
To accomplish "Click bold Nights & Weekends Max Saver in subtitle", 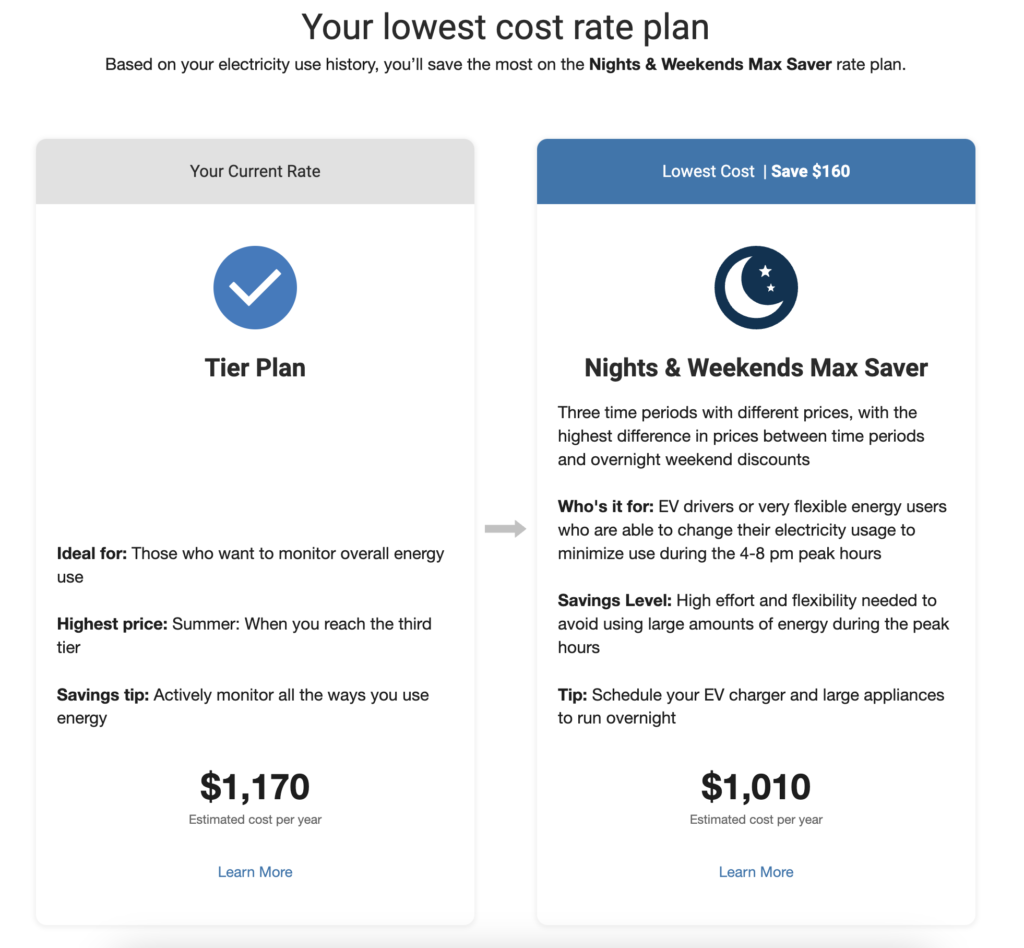I will click(710, 64).
